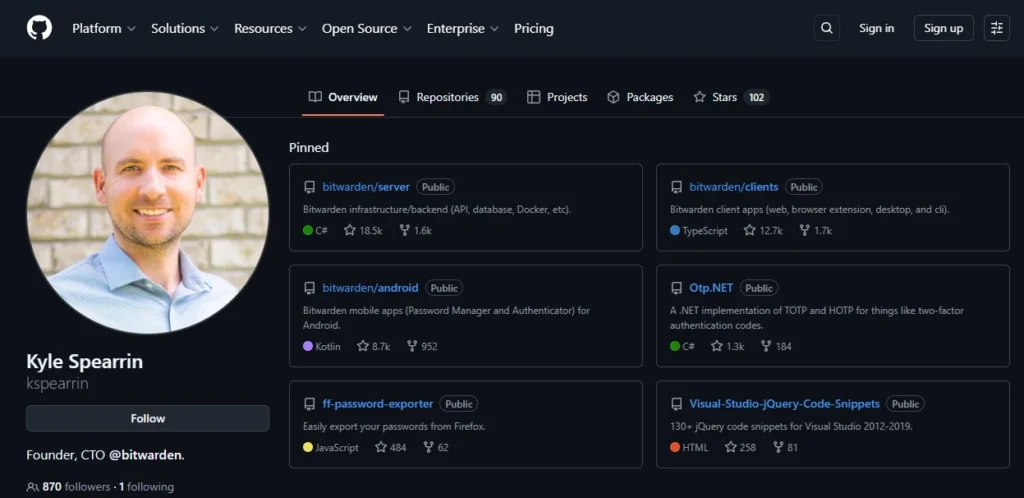Click the star icon beside Stars tab
The width and height of the screenshot is (1024, 498).
[699, 97]
